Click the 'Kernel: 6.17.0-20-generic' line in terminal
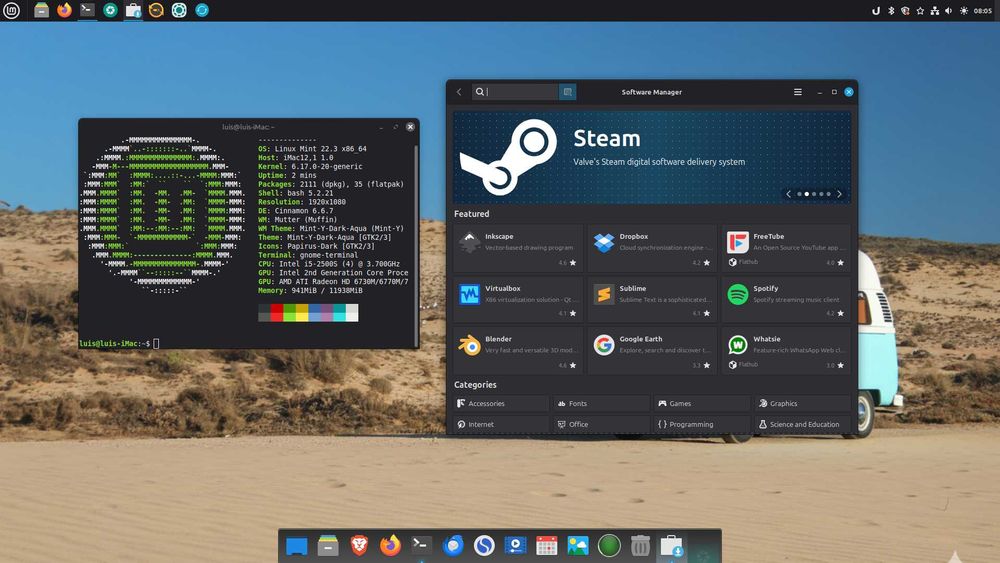The width and height of the screenshot is (1000, 563). (310, 166)
